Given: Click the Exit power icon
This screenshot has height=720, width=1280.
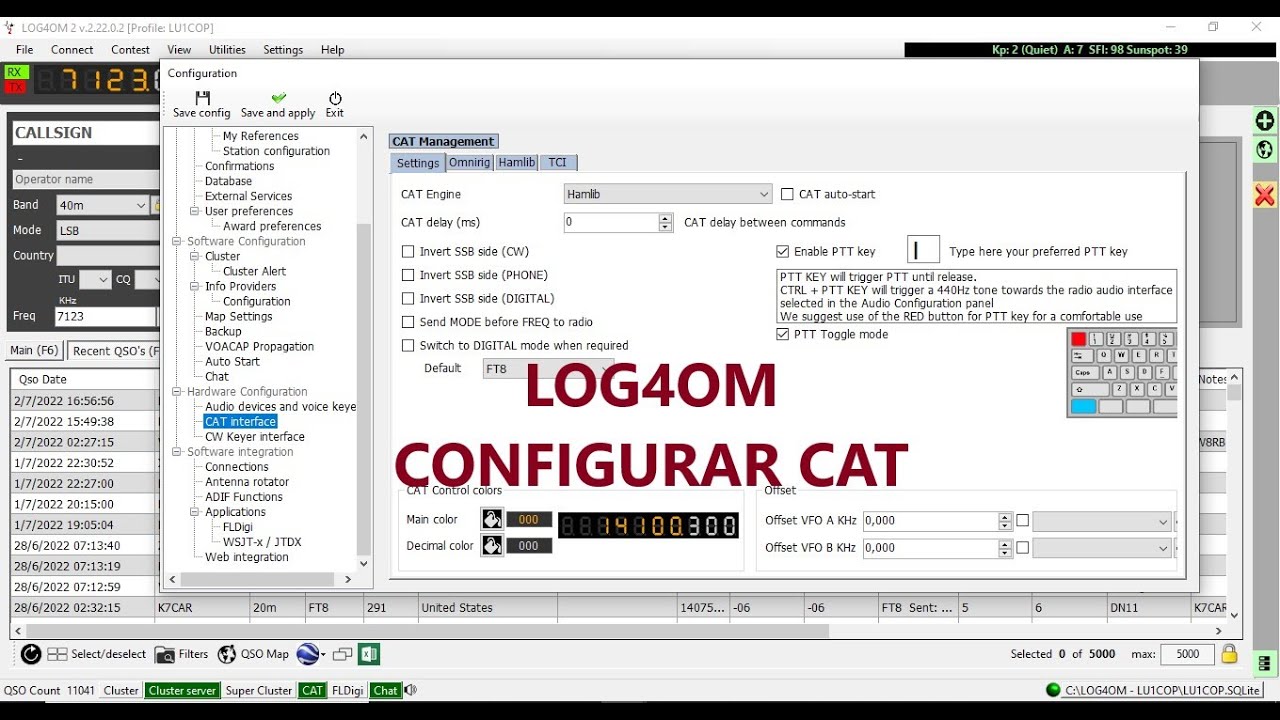Looking at the screenshot, I should pyautogui.click(x=335, y=98).
